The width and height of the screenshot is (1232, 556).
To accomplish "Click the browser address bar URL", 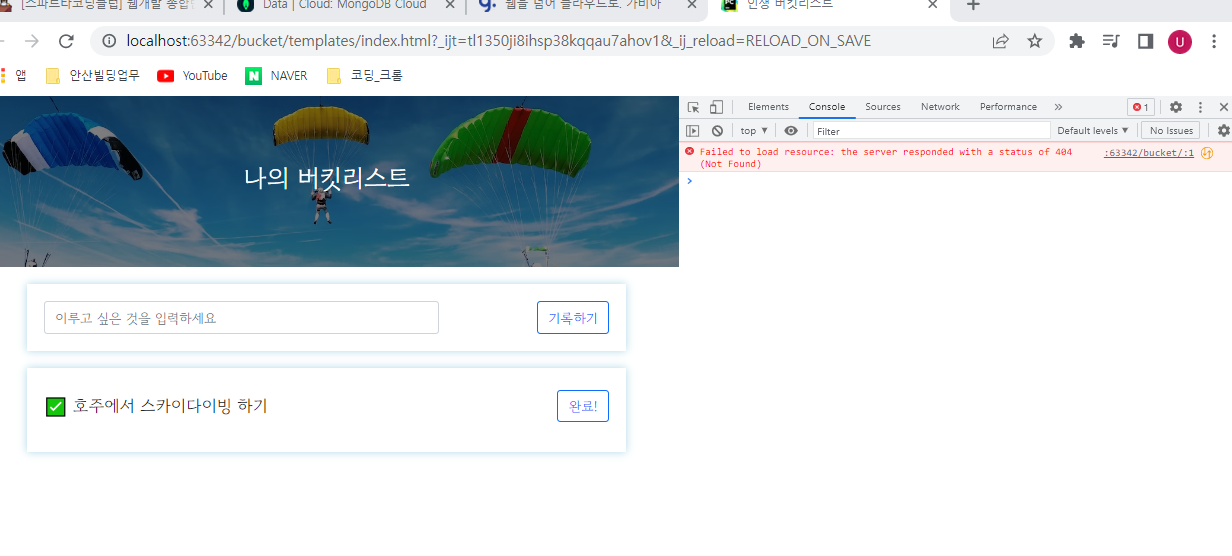I will [x=498, y=41].
